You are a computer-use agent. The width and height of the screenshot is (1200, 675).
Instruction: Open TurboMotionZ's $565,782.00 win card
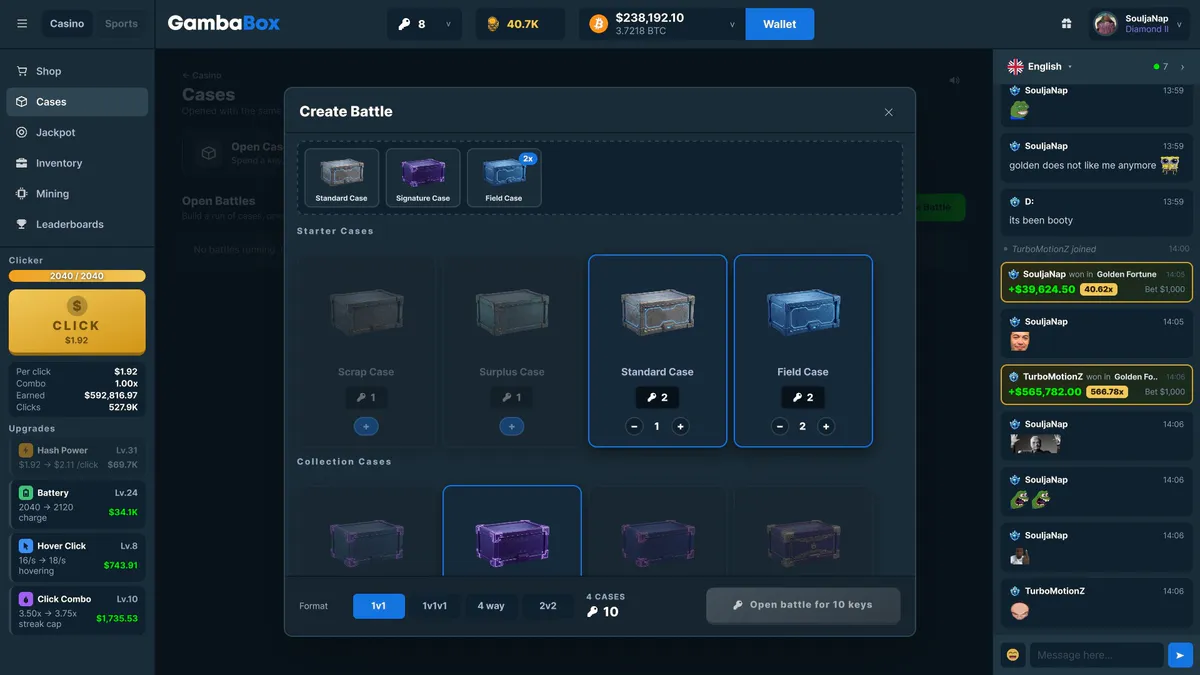(x=1097, y=384)
